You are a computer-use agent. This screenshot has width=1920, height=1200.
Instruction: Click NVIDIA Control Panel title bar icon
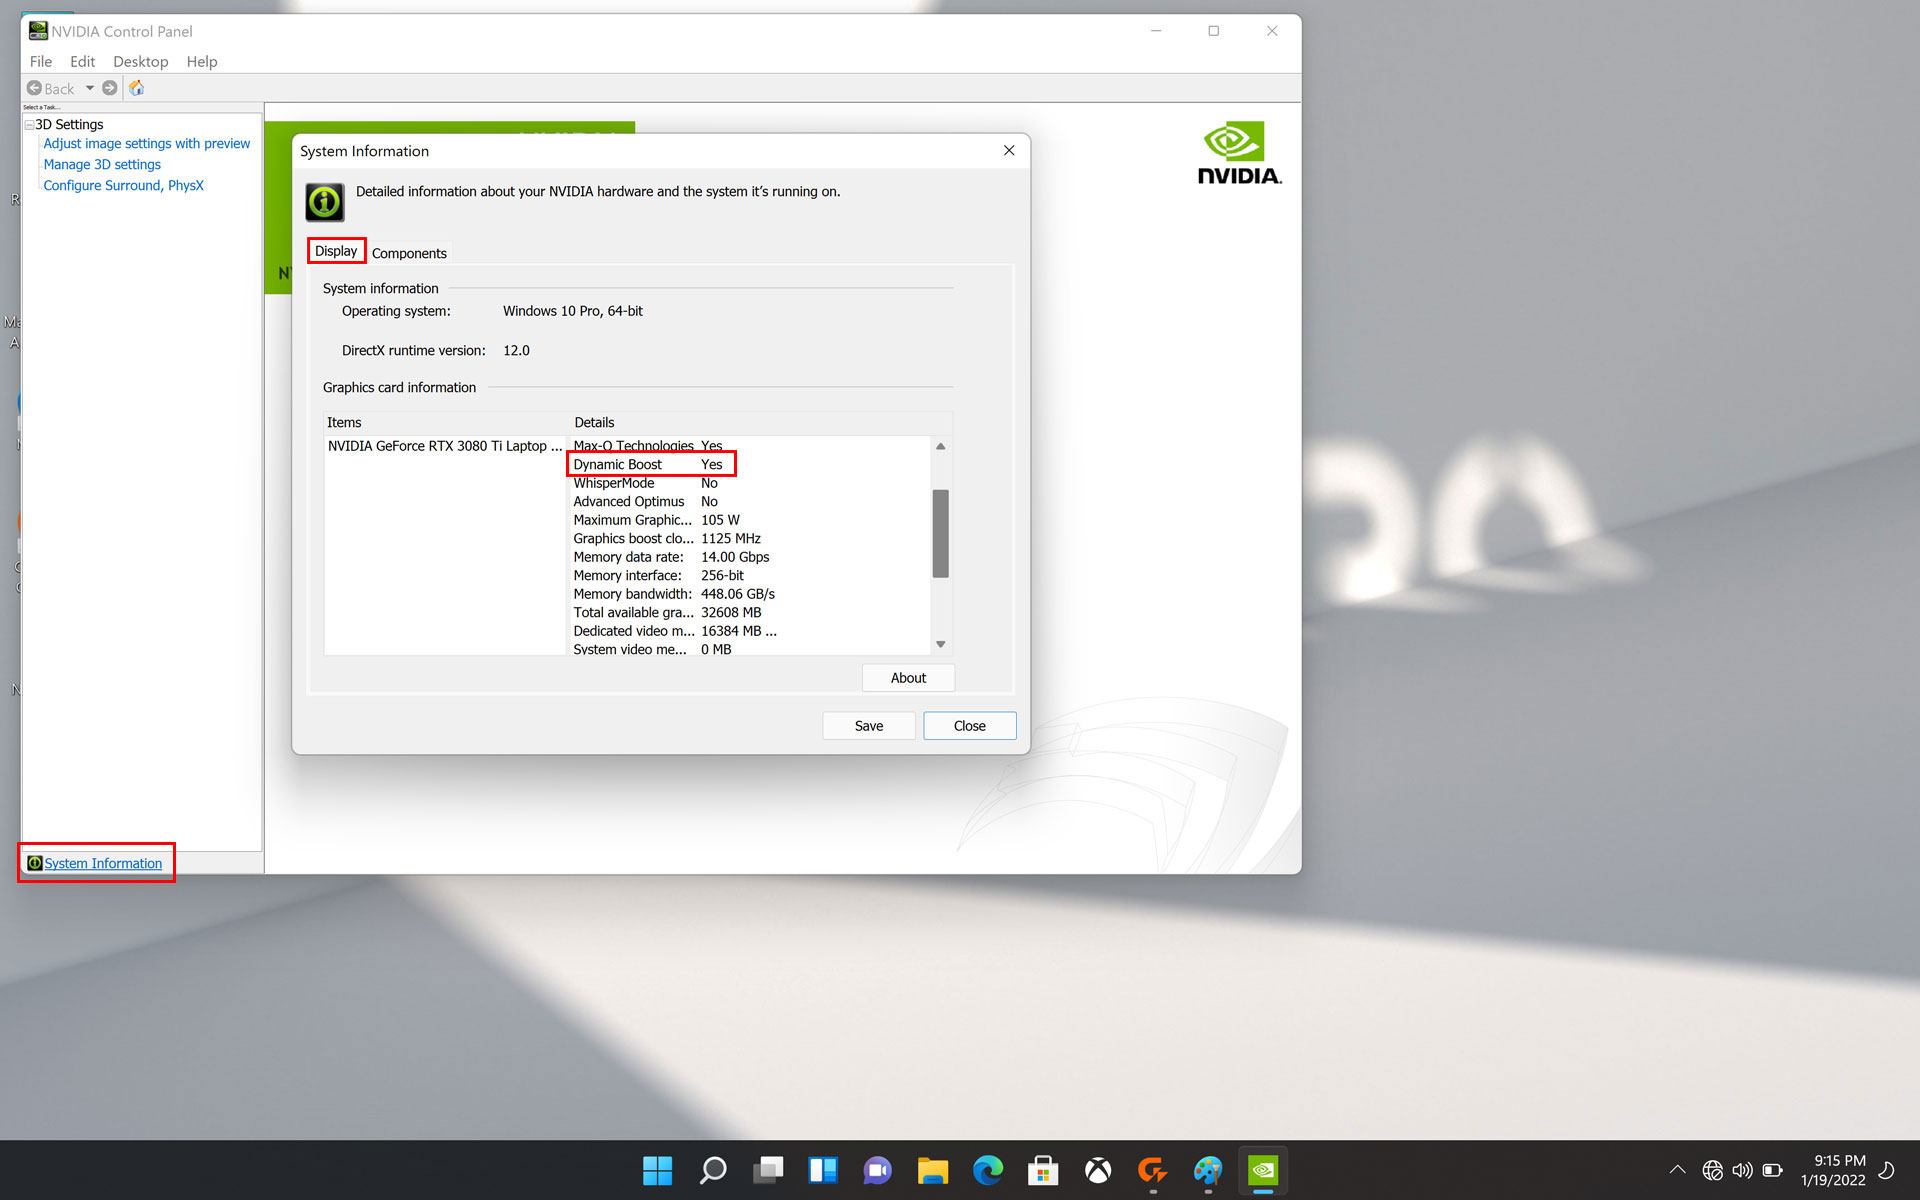tap(38, 31)
